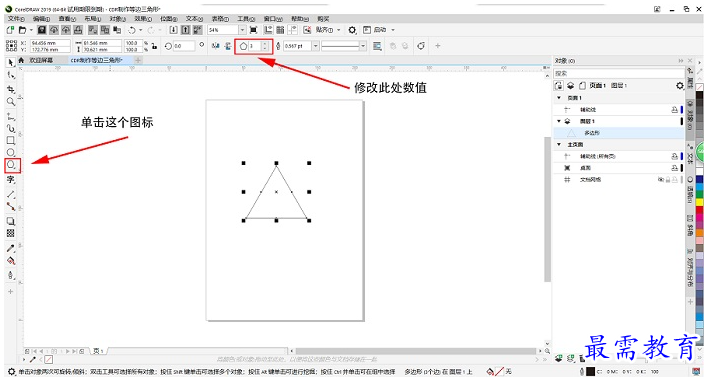Click the plus to customize the toolbox
Viewport: 706px width, 379px height.
point(11,291)
